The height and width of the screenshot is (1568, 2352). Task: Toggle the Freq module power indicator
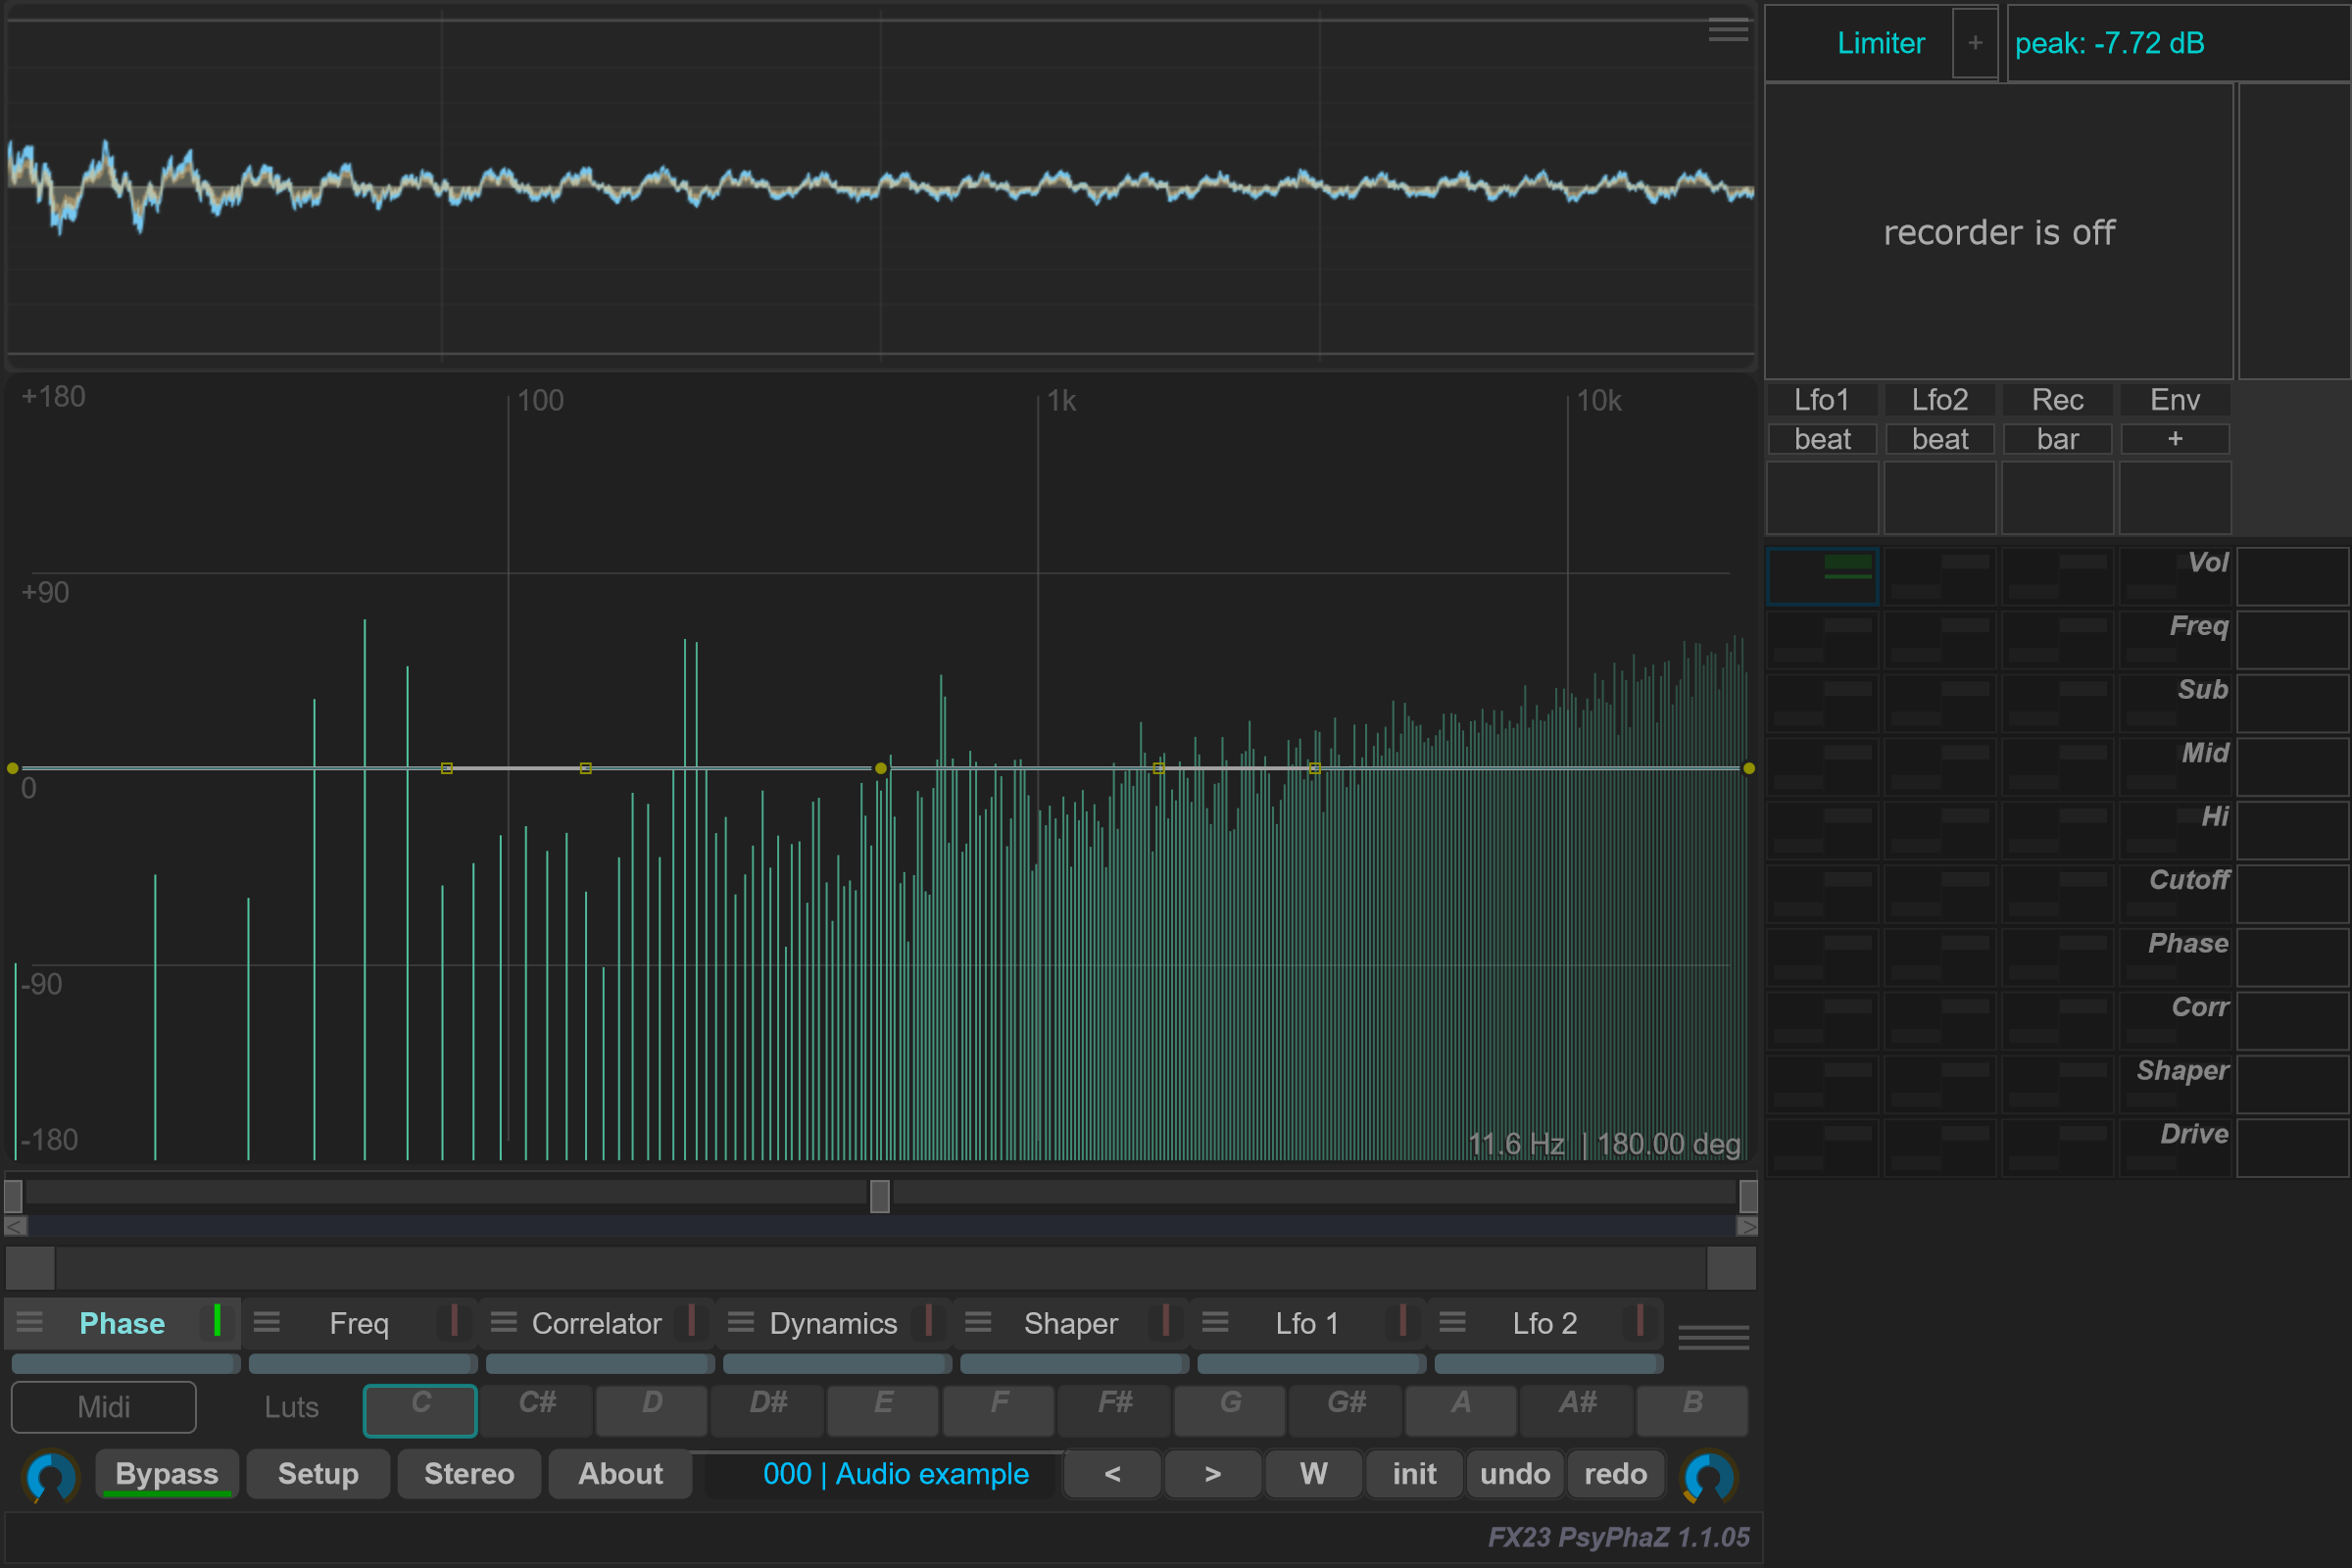click(x=454, y=1321)
